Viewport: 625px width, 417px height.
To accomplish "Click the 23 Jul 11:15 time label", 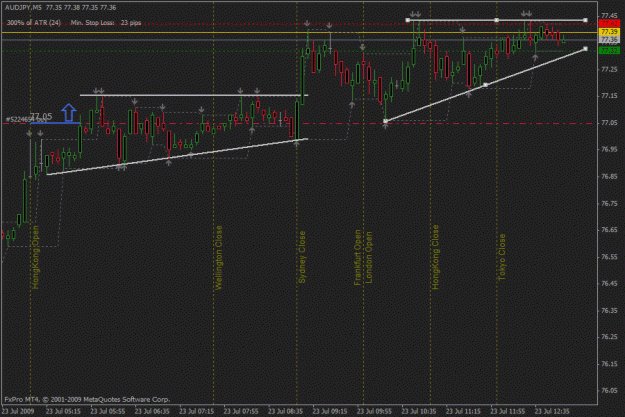I will [463, 411].
